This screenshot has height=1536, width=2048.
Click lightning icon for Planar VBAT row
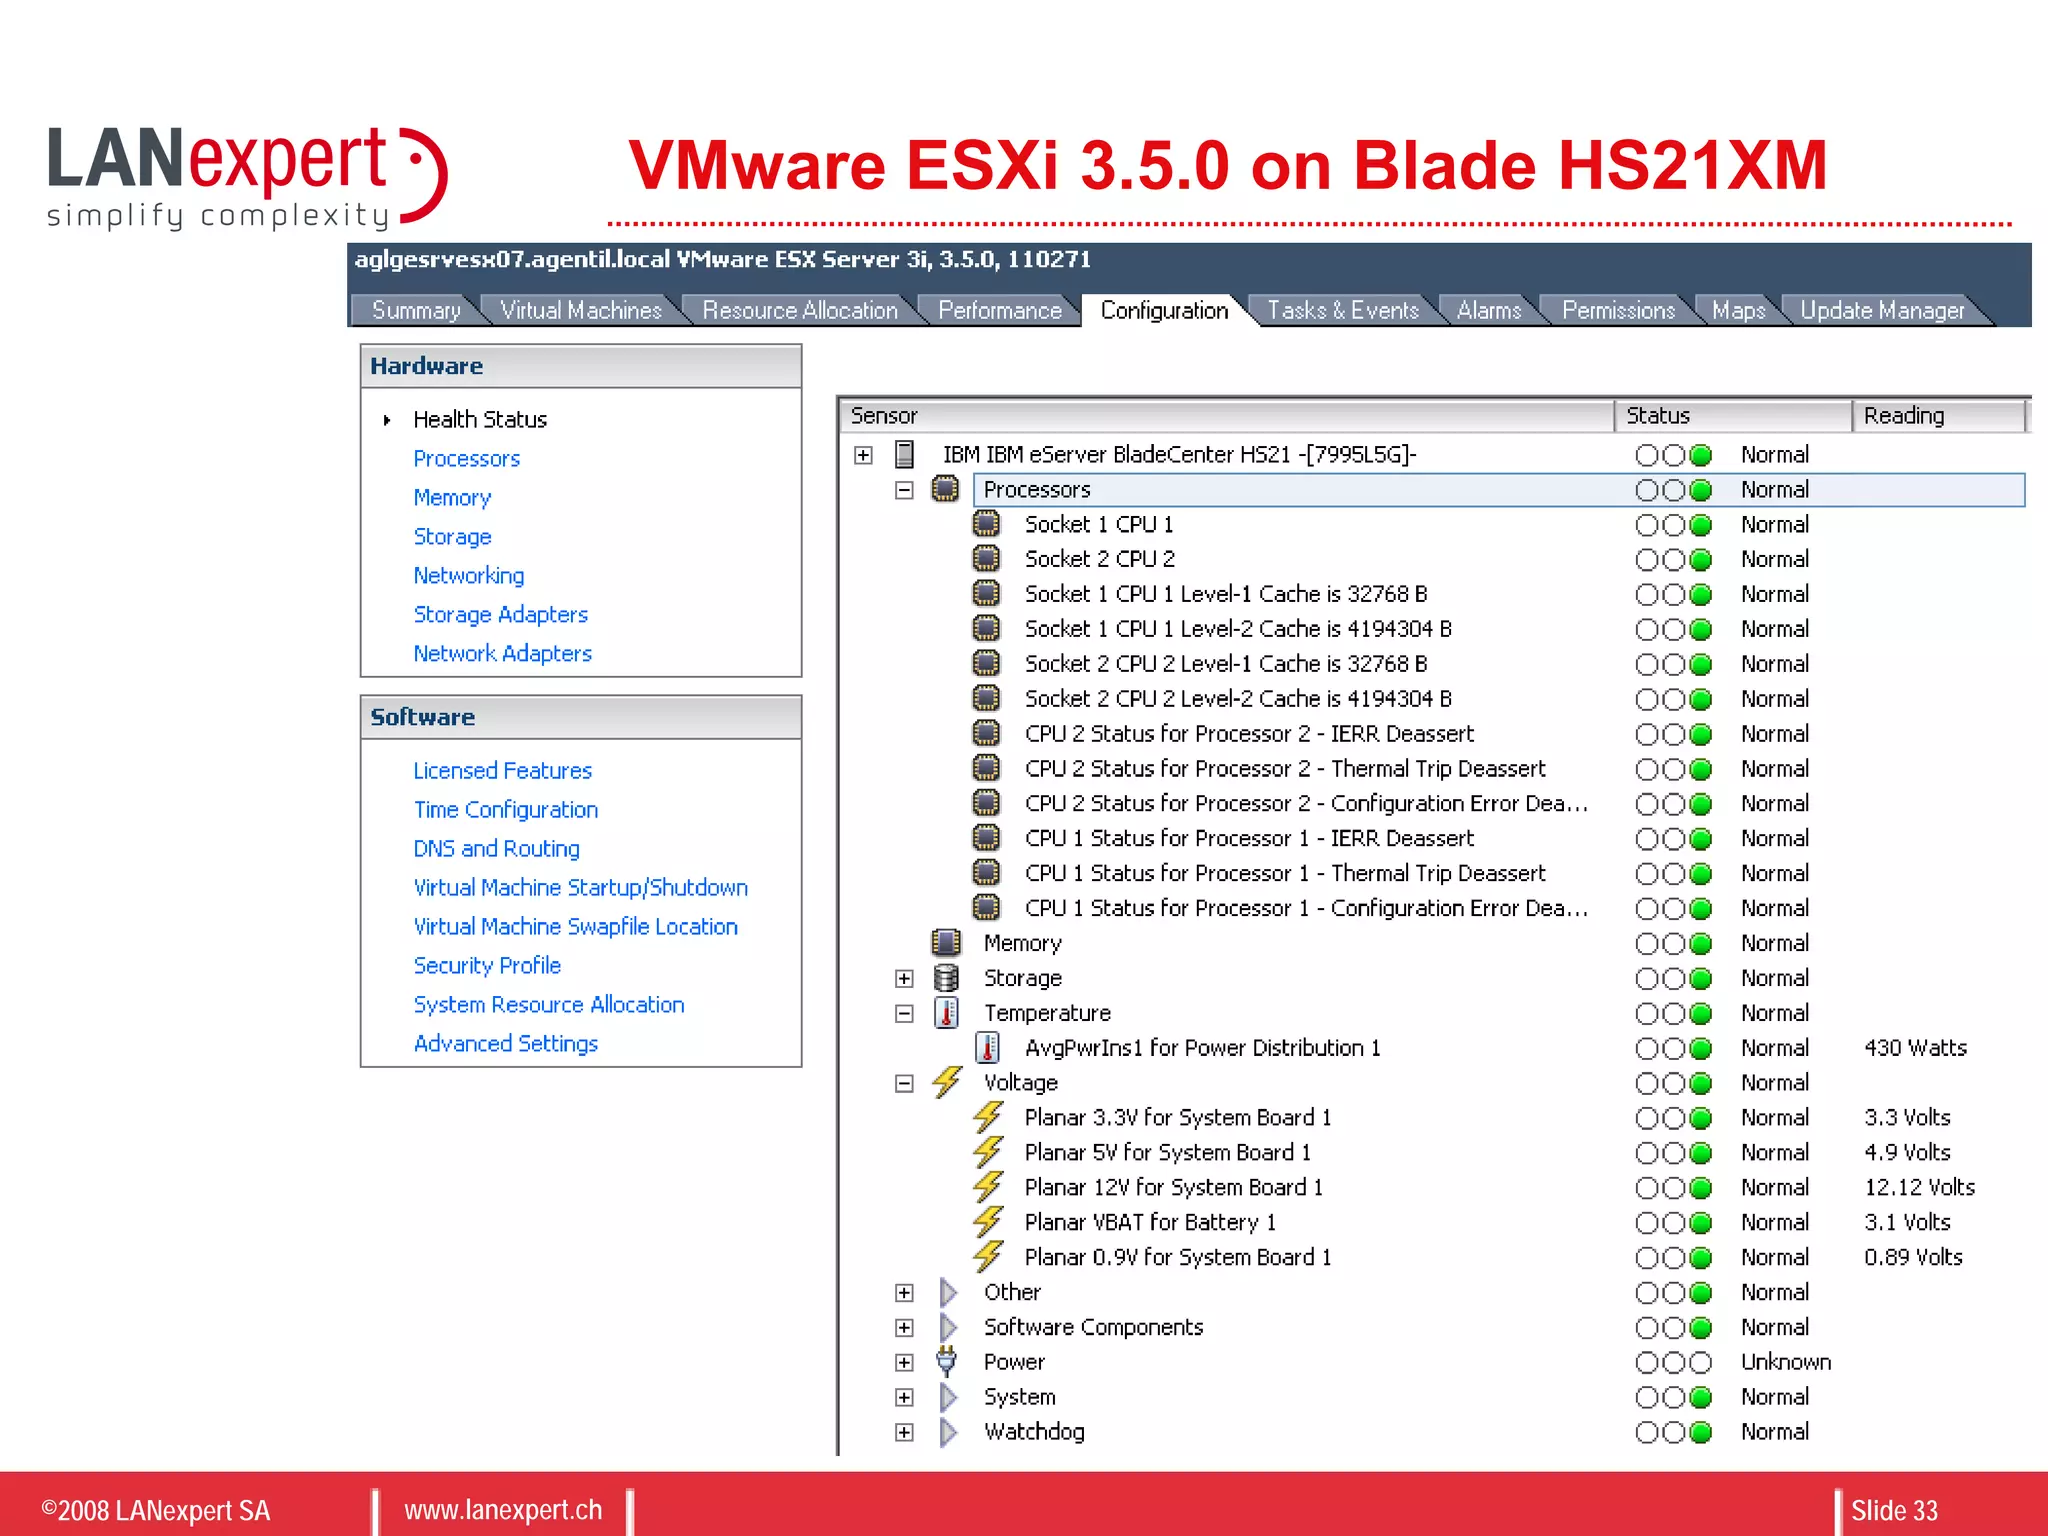coord(988,1222)
